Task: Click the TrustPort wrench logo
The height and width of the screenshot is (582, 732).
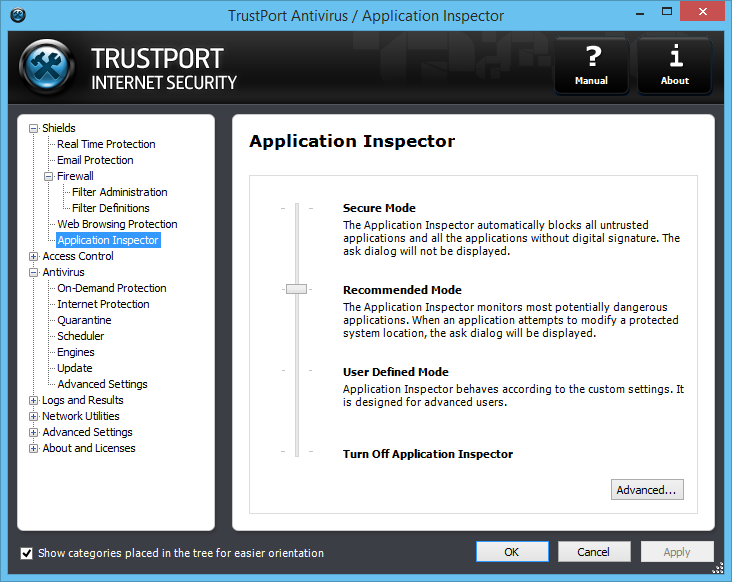Action: point(47,67)
